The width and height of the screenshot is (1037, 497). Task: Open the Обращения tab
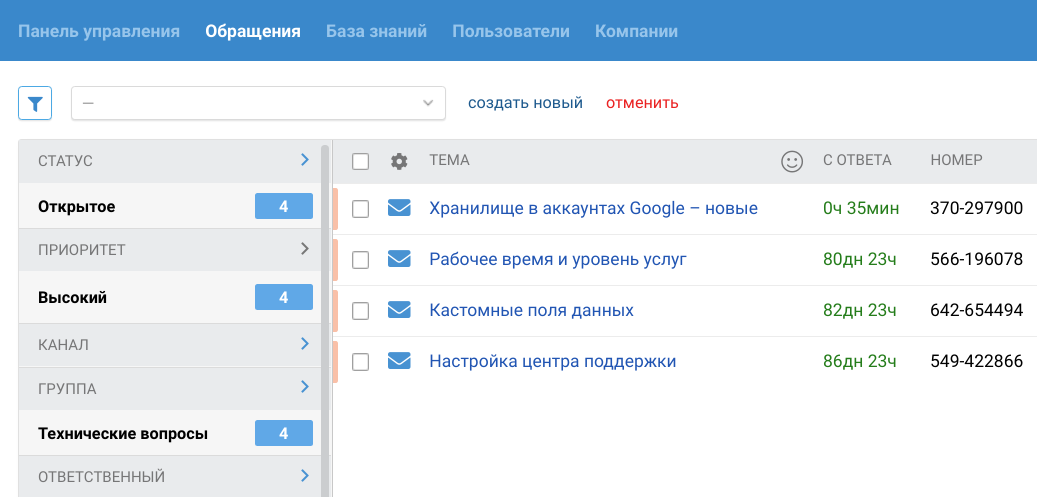click(253, 31)
